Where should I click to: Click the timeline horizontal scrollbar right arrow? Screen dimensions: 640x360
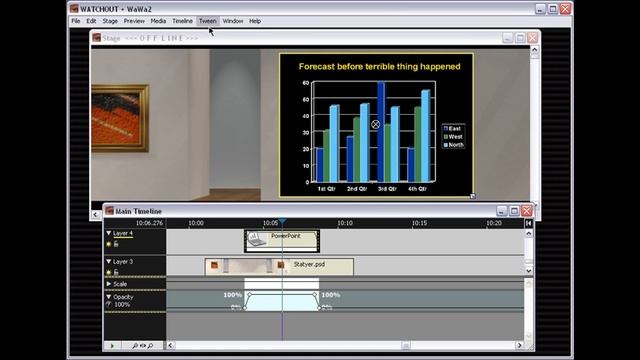coord(519,345)
